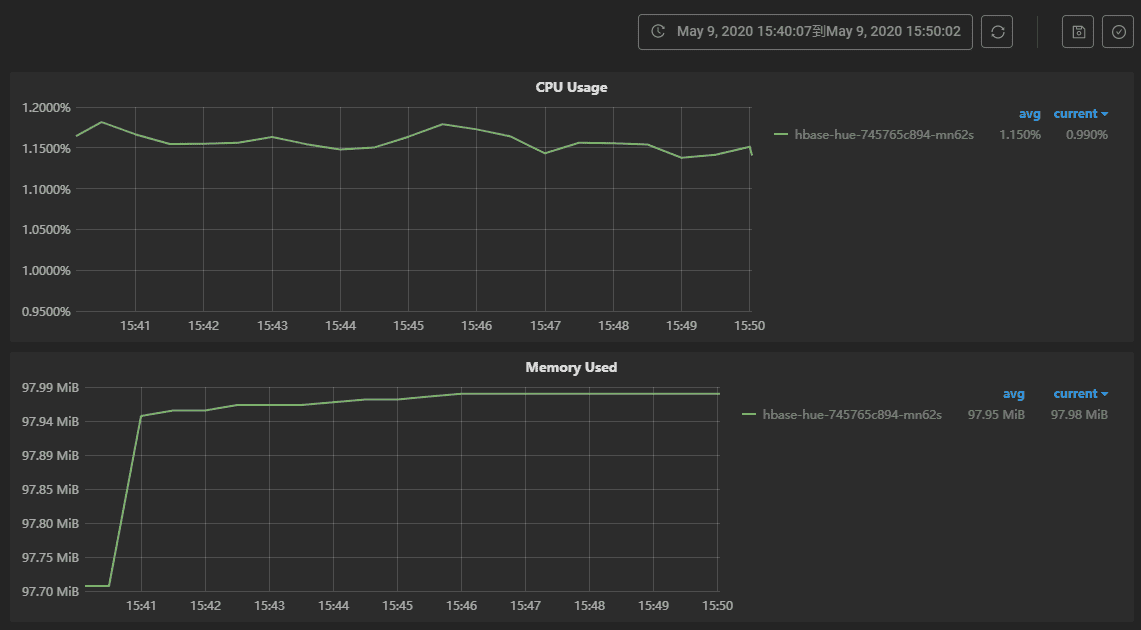Open the date range picker ending 15:50:02

[818, 32]
